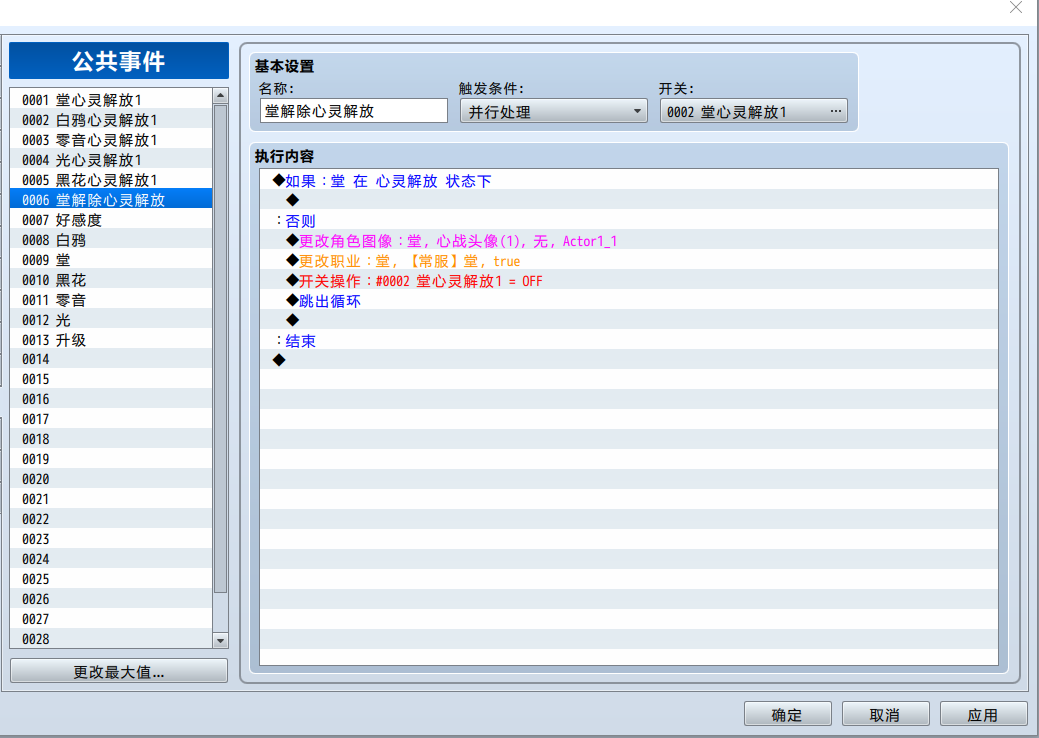This screenshot has width=1039, height=738.
Task: Select the 更改角色图像 command line
Action: tap(629, 240)
